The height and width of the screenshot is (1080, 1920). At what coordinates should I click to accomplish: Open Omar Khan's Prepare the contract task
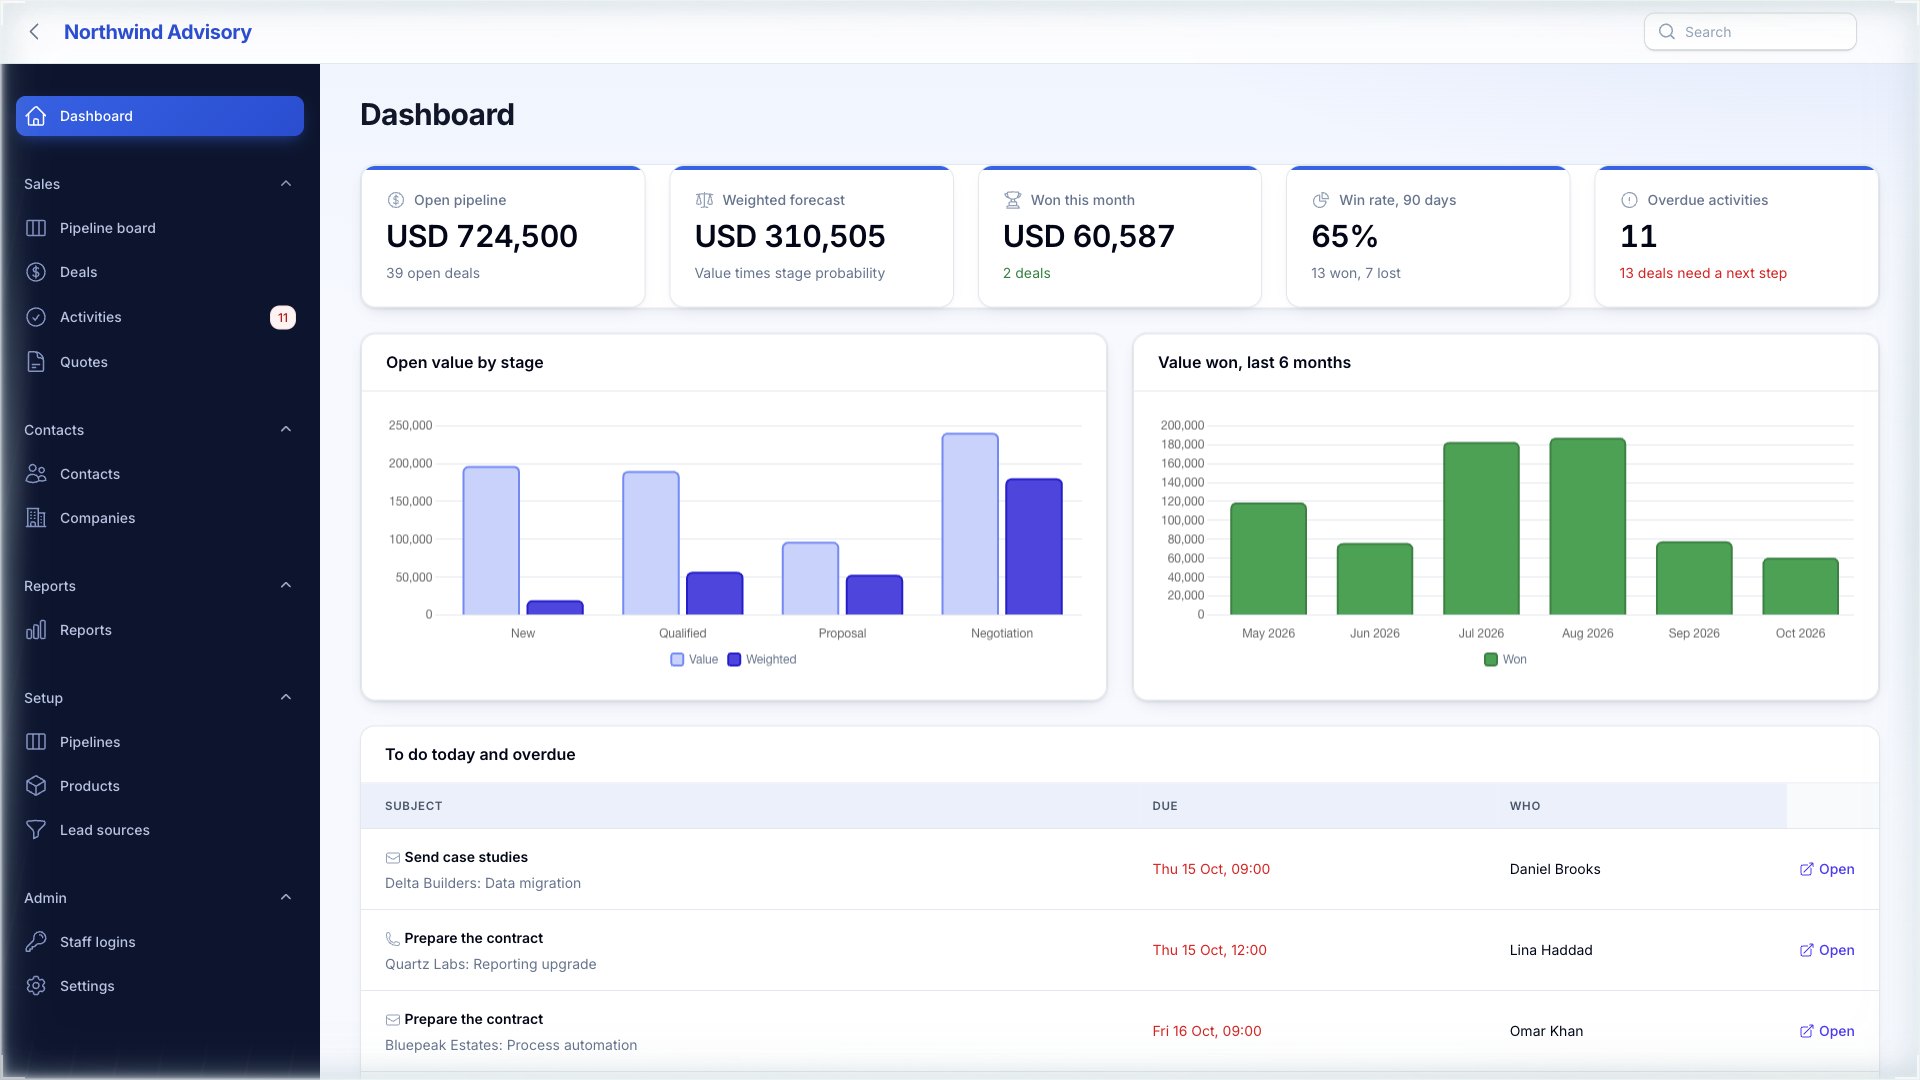pyautogui.click(x=1826, y=1031)
